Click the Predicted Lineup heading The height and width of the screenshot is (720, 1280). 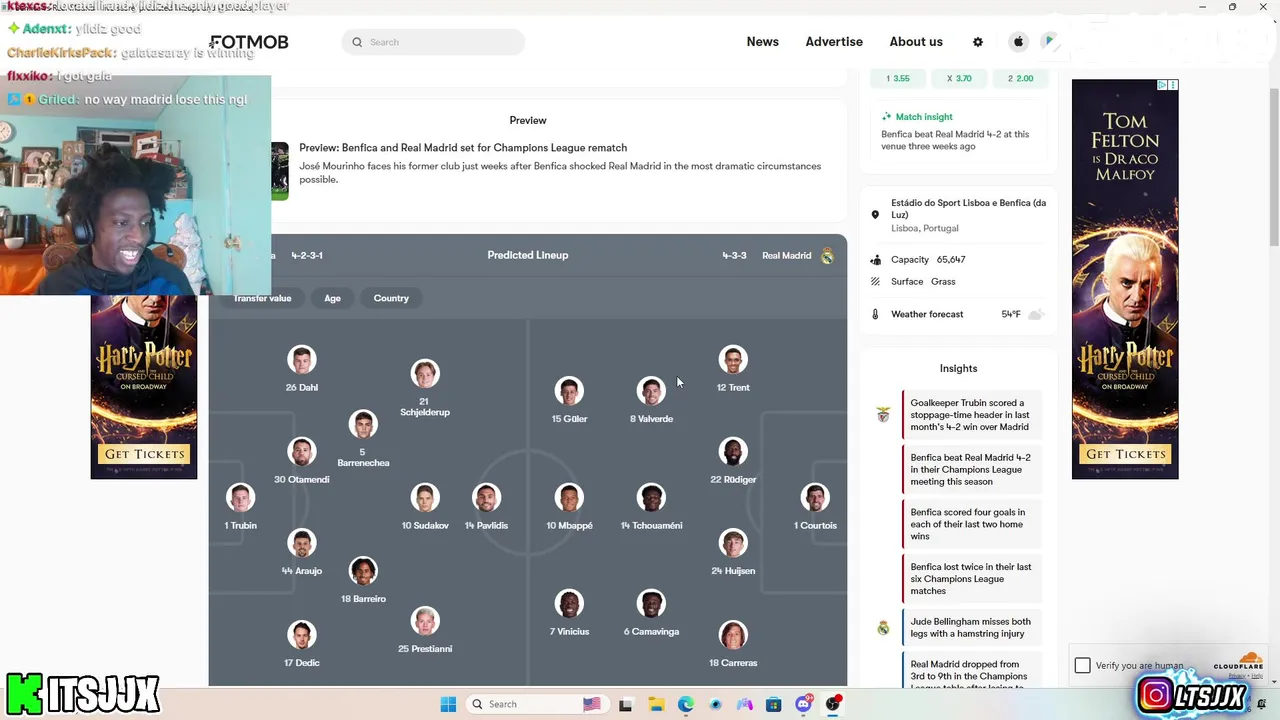point(528,255)
